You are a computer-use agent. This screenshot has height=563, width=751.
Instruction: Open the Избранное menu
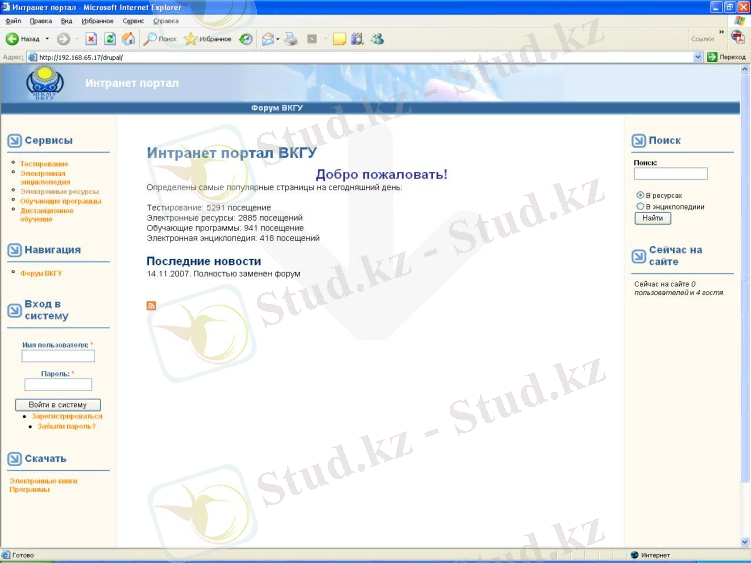pyautogui.click(x=97, y=21)
